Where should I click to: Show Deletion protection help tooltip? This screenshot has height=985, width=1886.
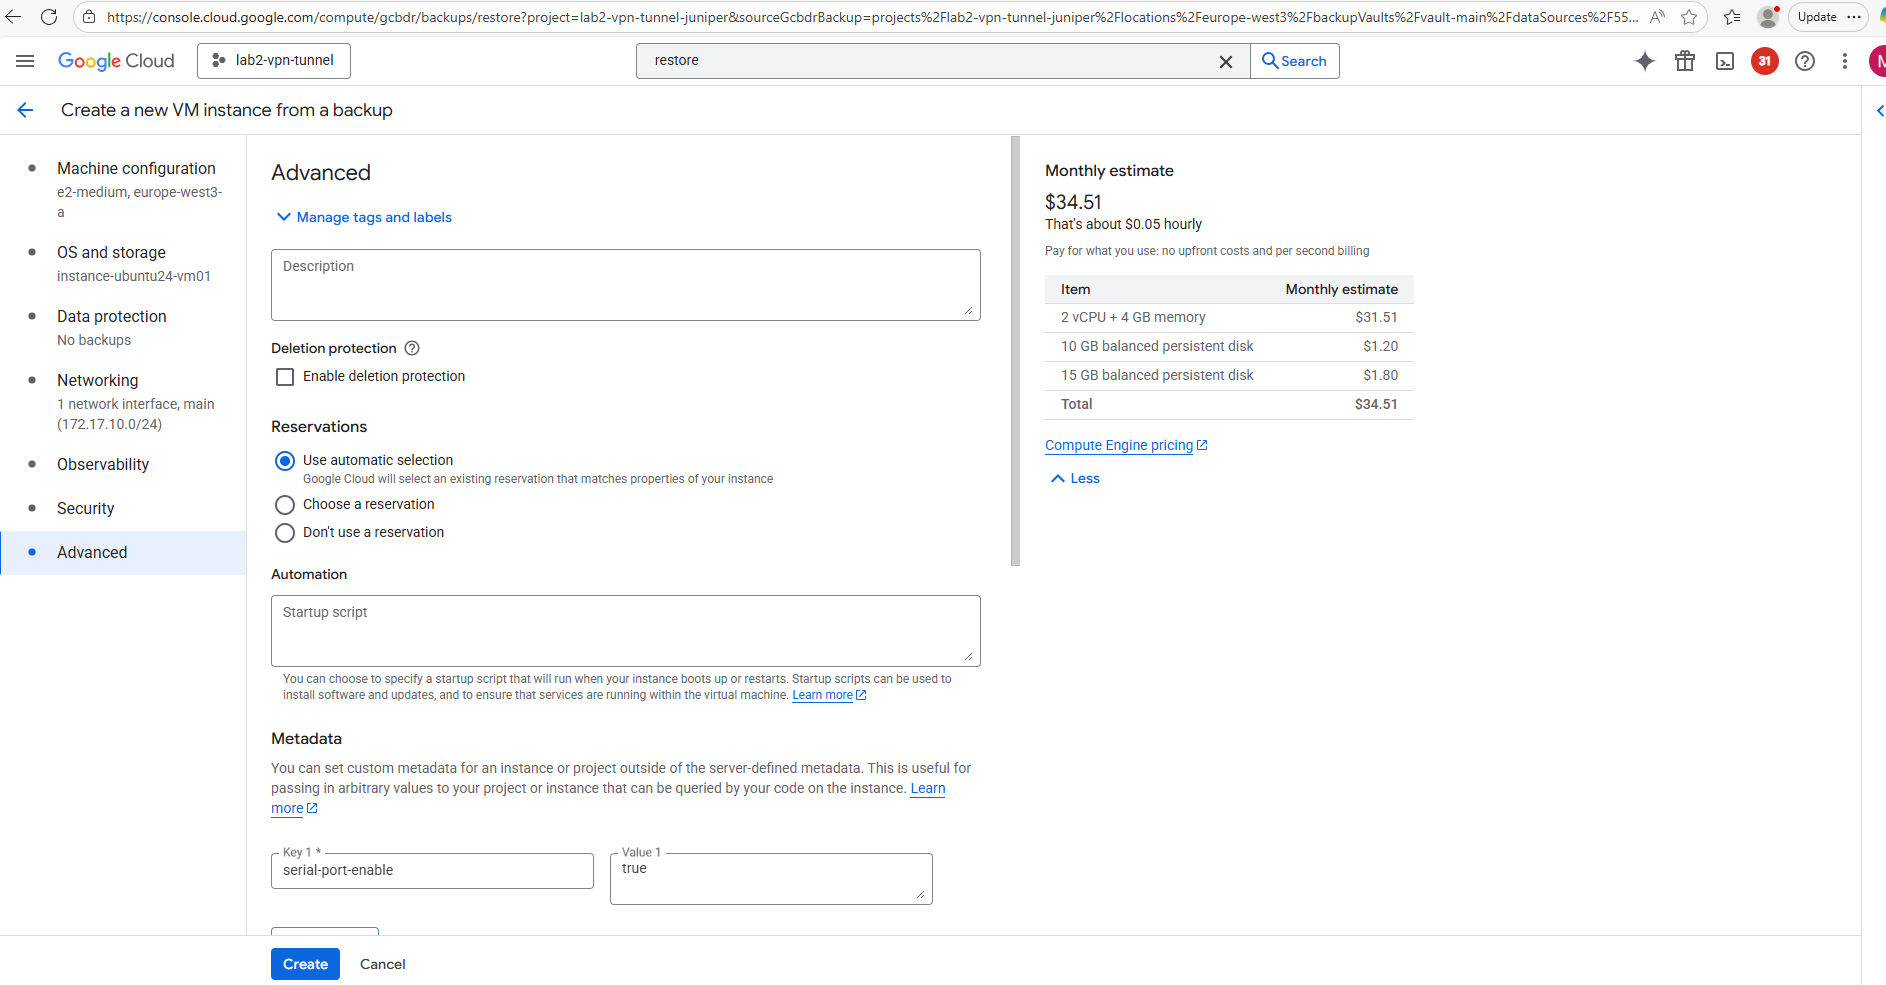412,348
